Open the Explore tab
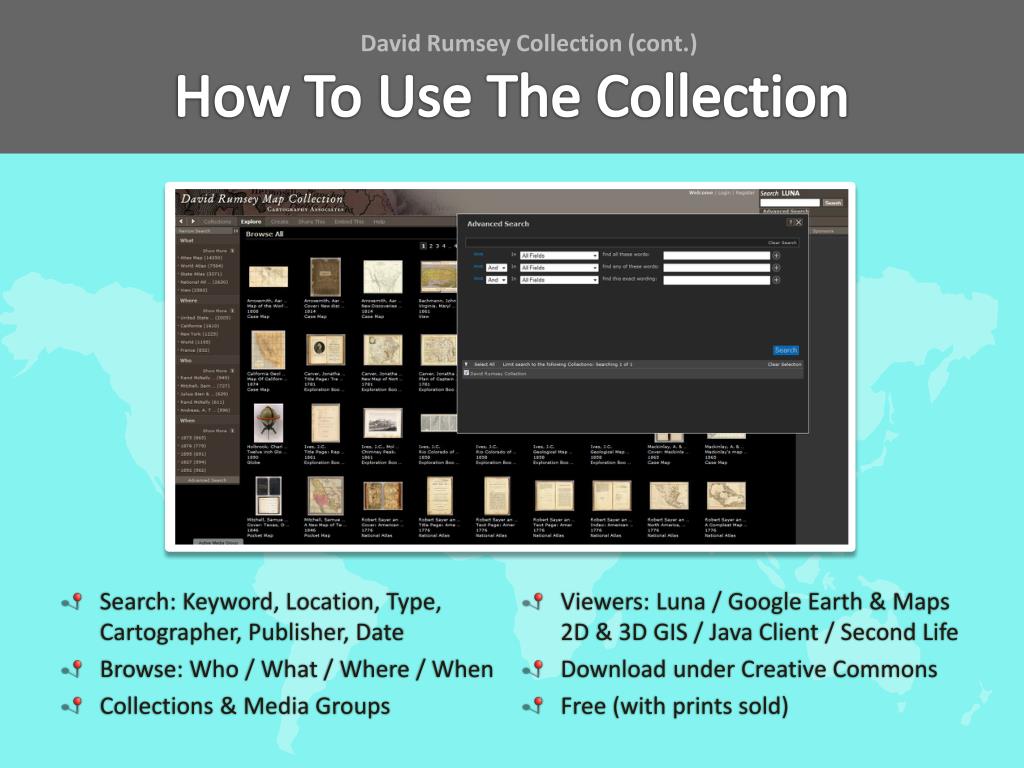 click(251, 221)
